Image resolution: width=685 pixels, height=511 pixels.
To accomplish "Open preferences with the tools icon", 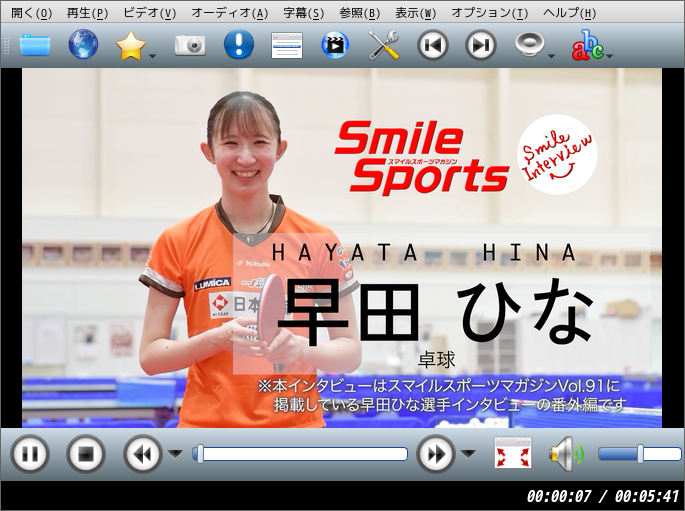I will [384, 45].
